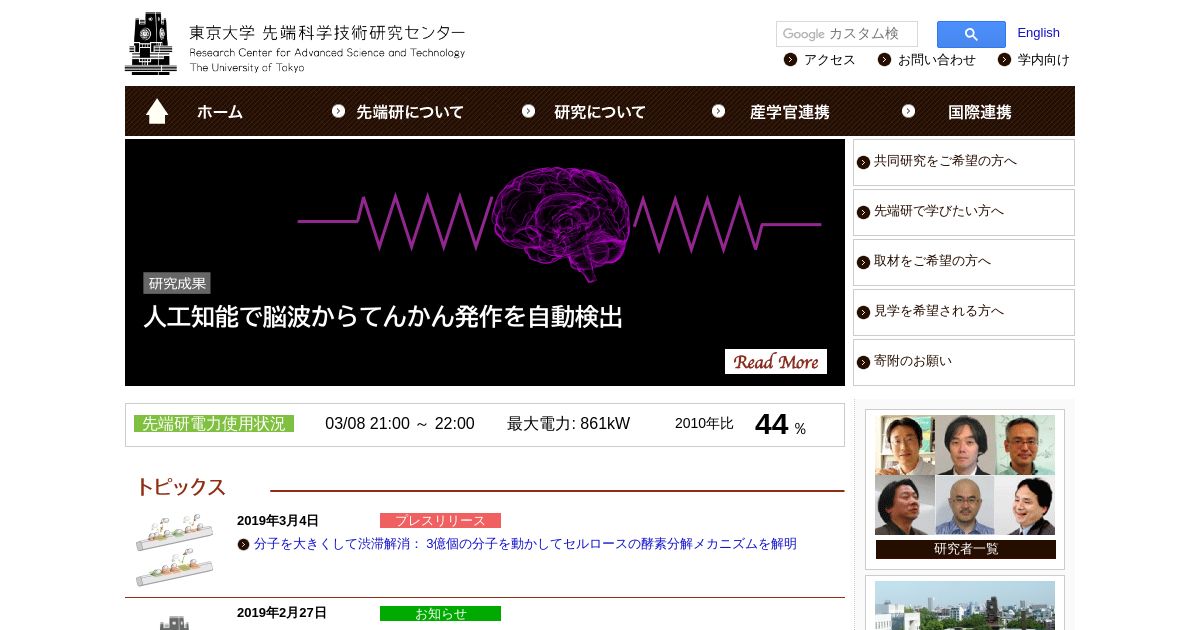Click the bullet icon beside アクセス
This screenshot has width=1200, height=630.
tap(791, 59)
